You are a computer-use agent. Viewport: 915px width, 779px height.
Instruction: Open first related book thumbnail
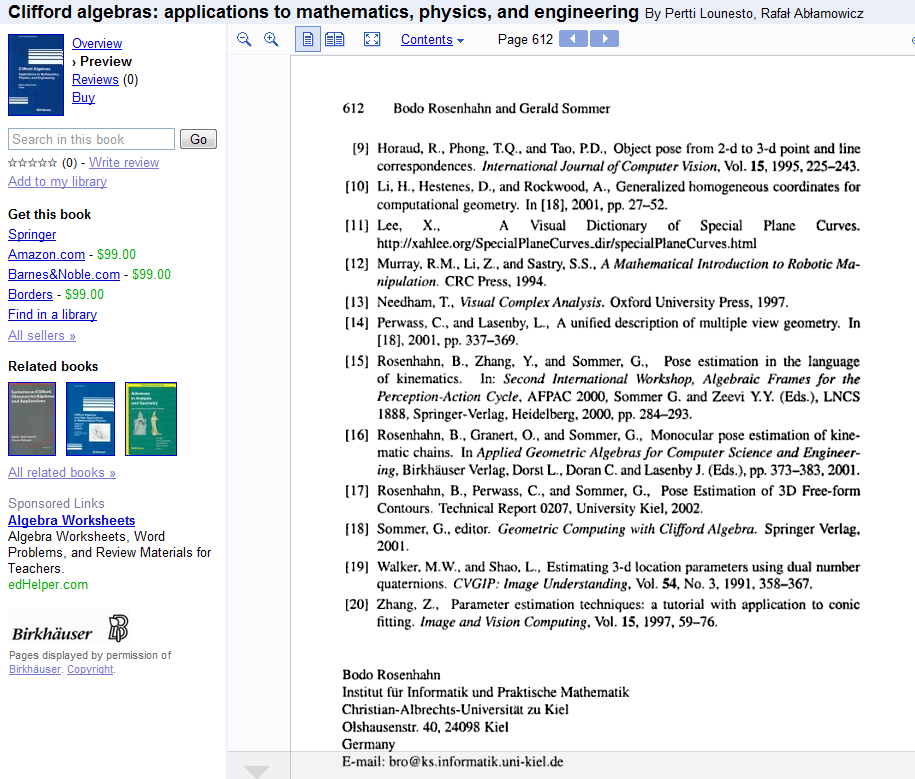click(x=33, y=418)
